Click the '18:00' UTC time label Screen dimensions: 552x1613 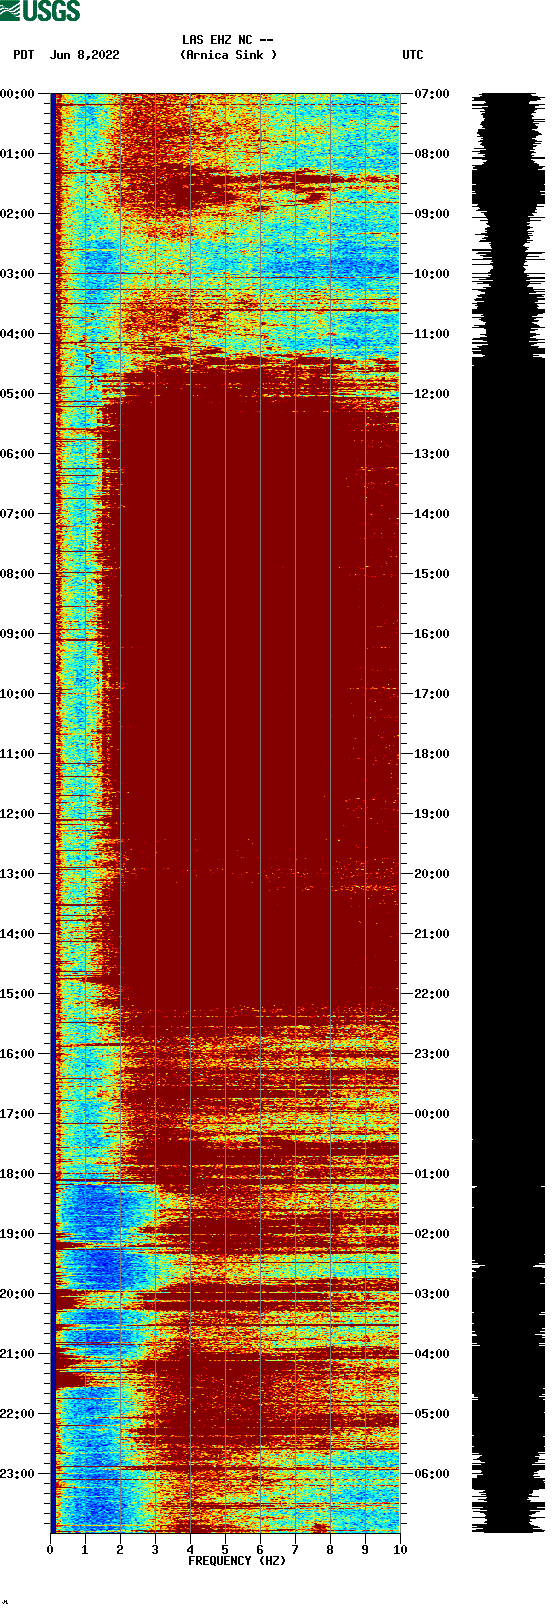pos(432,754)
